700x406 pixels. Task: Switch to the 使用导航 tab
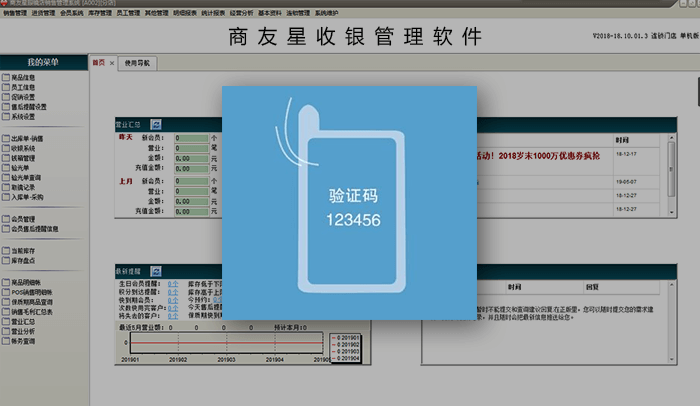pos(138,63)
